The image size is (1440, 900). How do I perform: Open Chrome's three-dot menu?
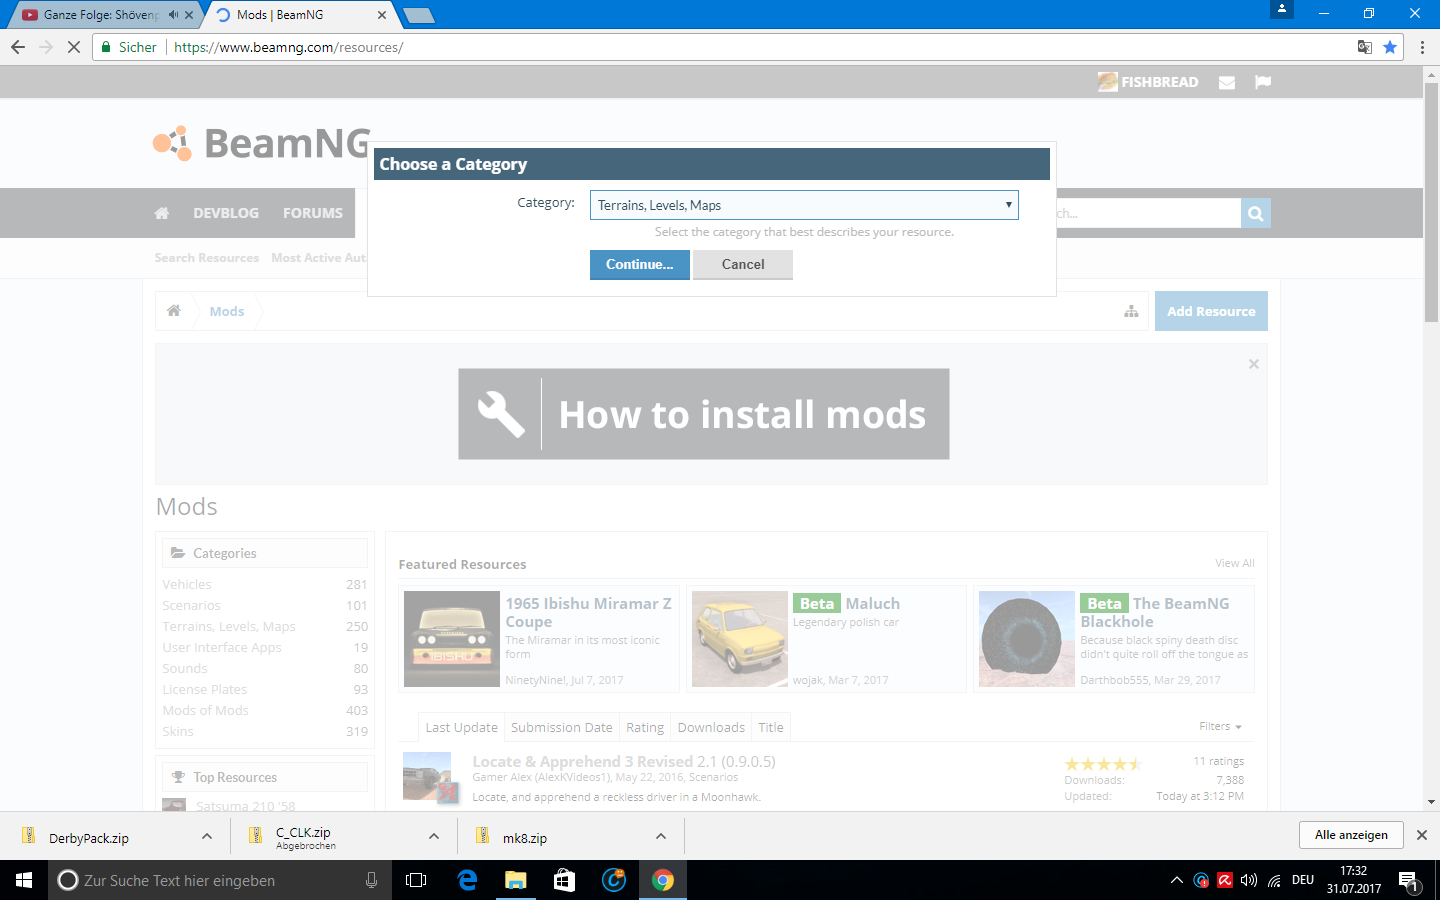click(1422, 47)
